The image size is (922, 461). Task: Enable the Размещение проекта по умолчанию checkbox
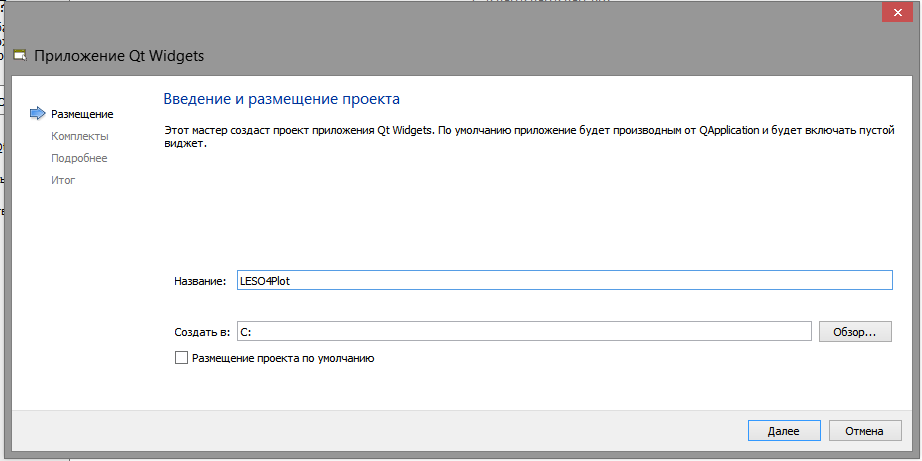click(x=181, y=358)
